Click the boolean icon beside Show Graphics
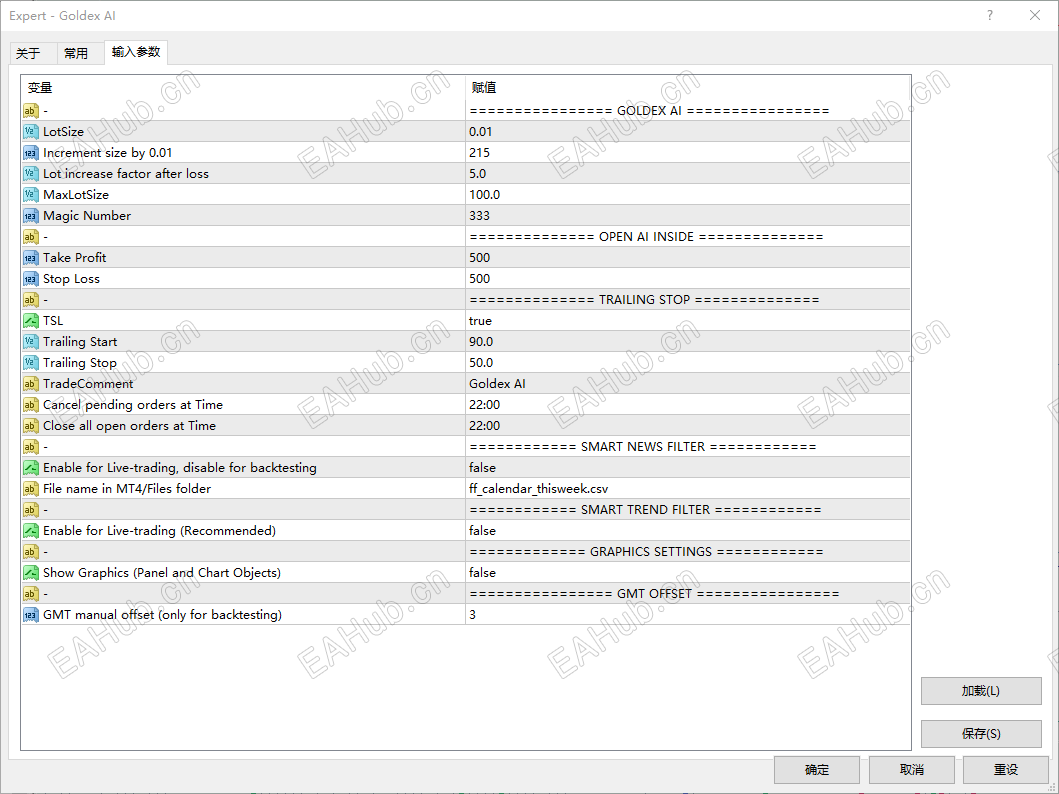Image resolution: width=1059 pixels, height=794 pixels. (30, 573)
